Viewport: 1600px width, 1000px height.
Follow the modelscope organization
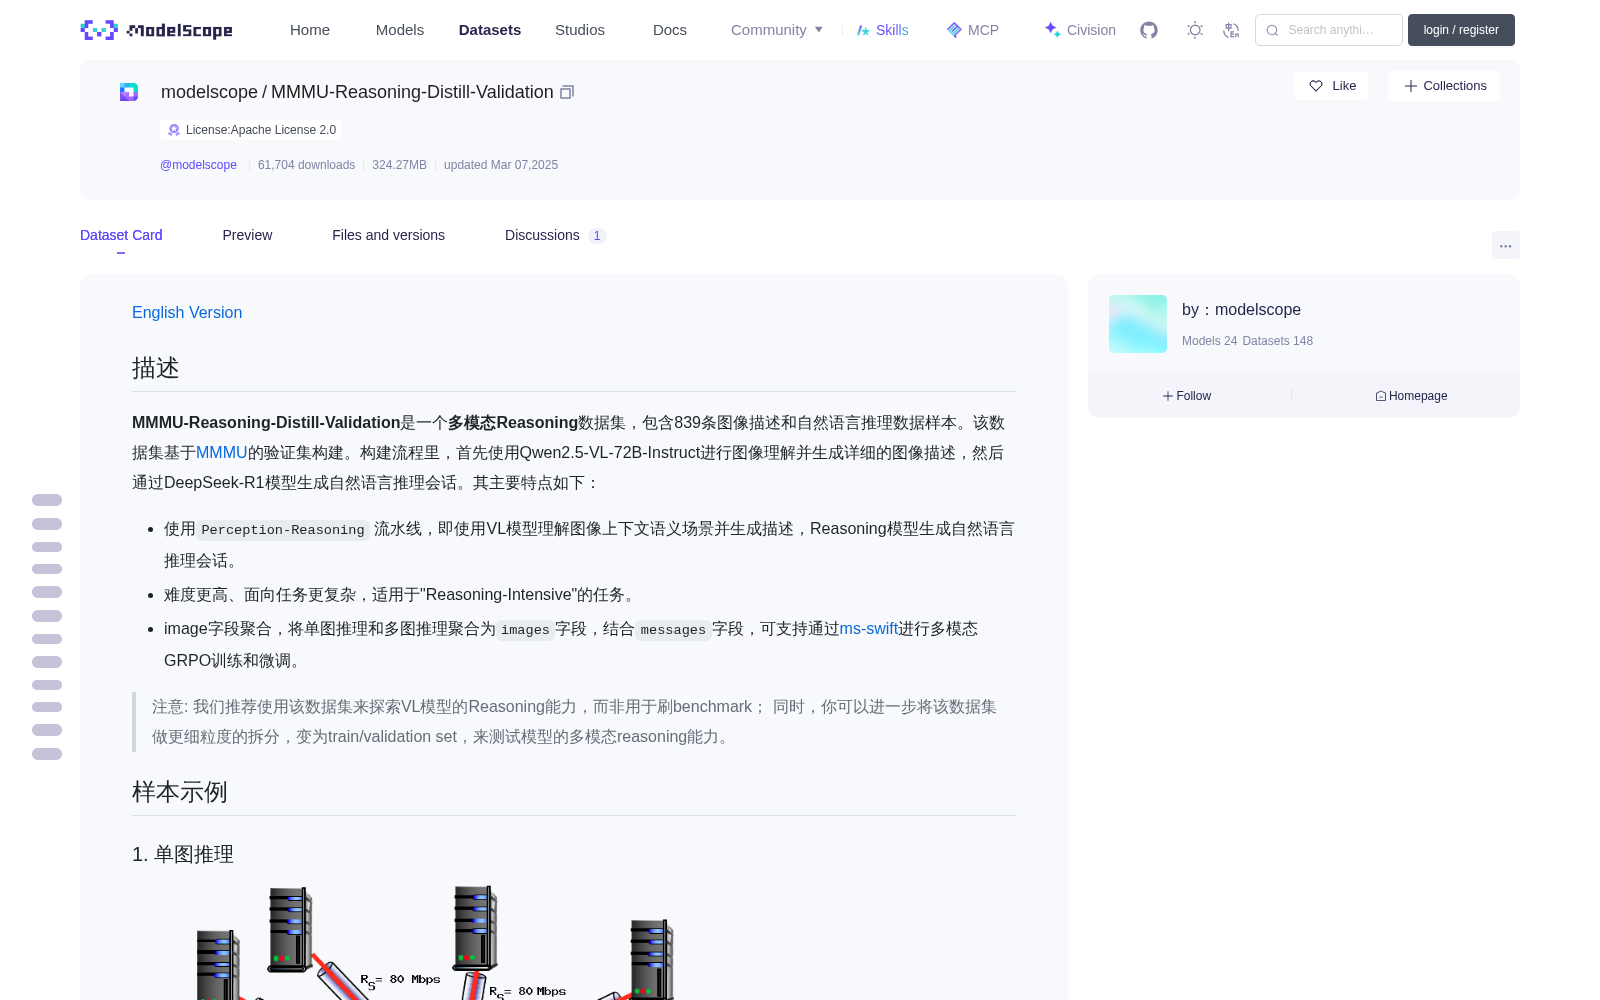pos(1187,396)
